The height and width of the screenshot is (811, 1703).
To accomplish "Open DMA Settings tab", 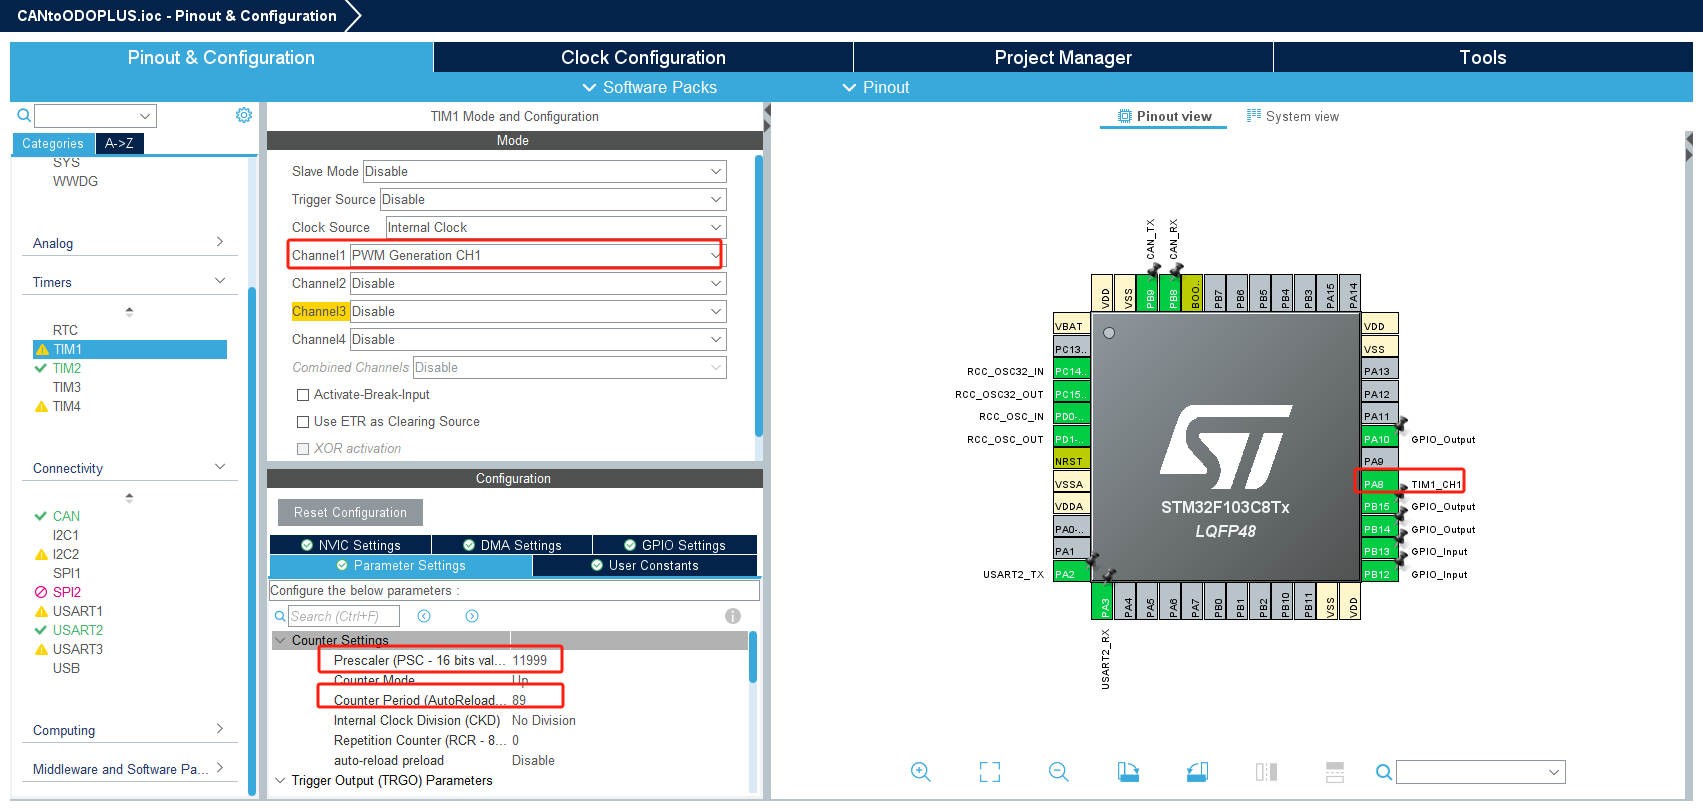I will [512, 545].
